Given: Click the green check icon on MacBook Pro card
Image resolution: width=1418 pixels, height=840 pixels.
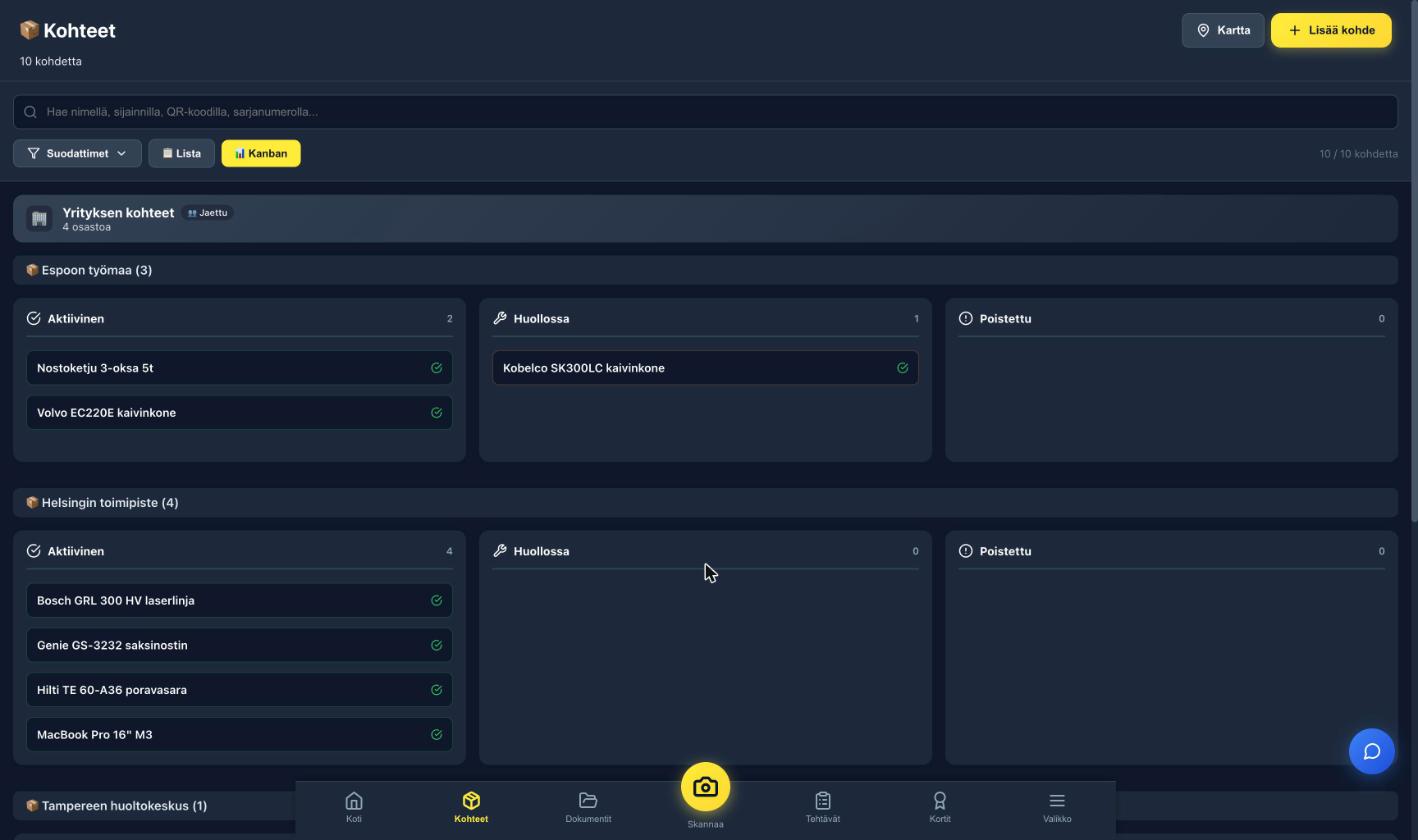Looking at the screenshot, I should point(436,735).
